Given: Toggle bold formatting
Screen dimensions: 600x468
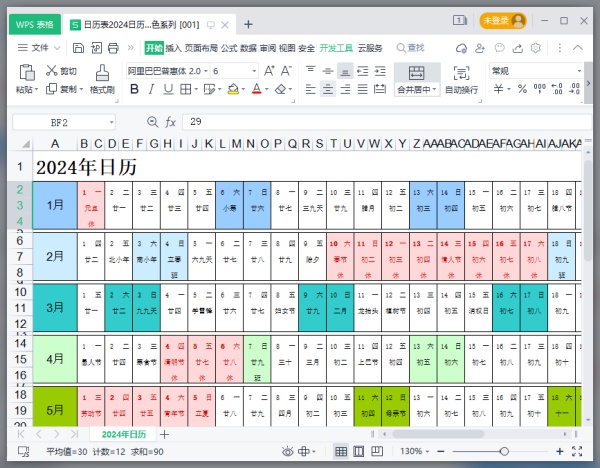Looking at the screenshot, I should coord(134,89).
